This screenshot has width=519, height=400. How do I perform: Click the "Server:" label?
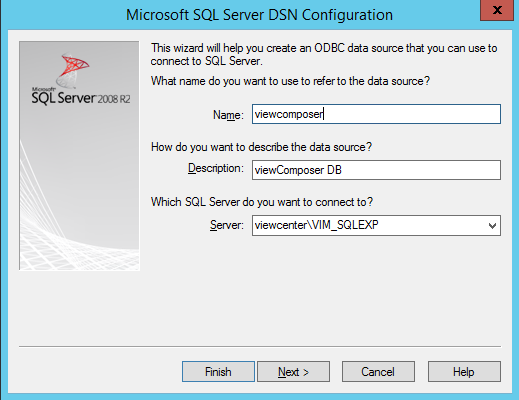(x=227, y=225)
